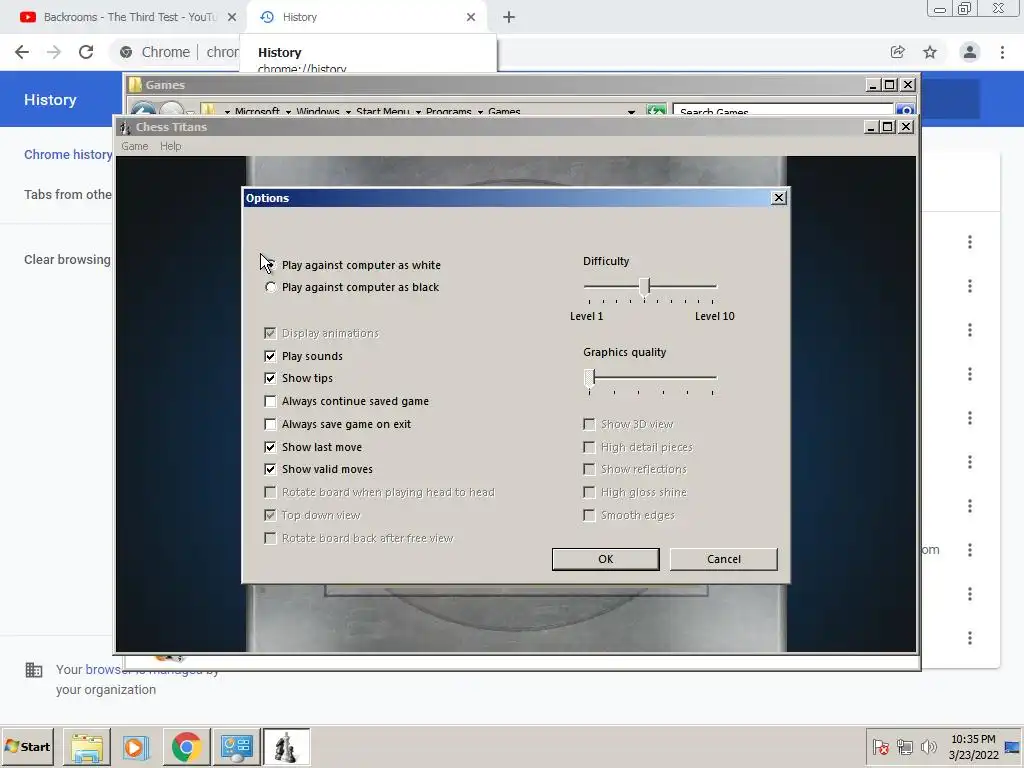
Task: Maximize the Chess Titans window
Action: pyautogui.click(x=888, y=127)
